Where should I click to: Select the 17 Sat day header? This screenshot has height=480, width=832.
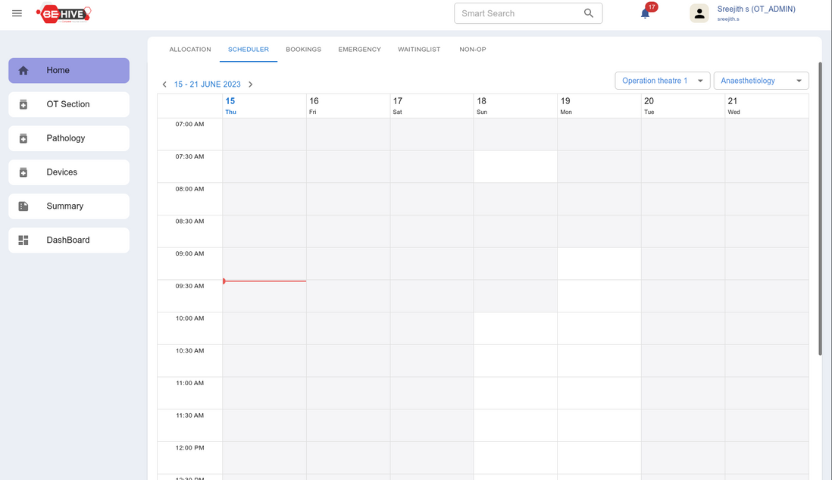(x=432, y=106)
